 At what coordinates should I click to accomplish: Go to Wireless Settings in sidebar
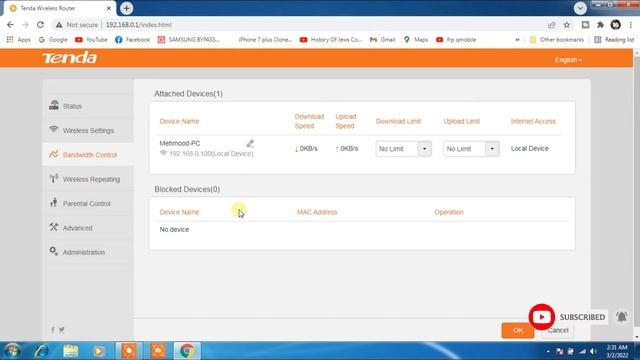[x=88, y=130]
